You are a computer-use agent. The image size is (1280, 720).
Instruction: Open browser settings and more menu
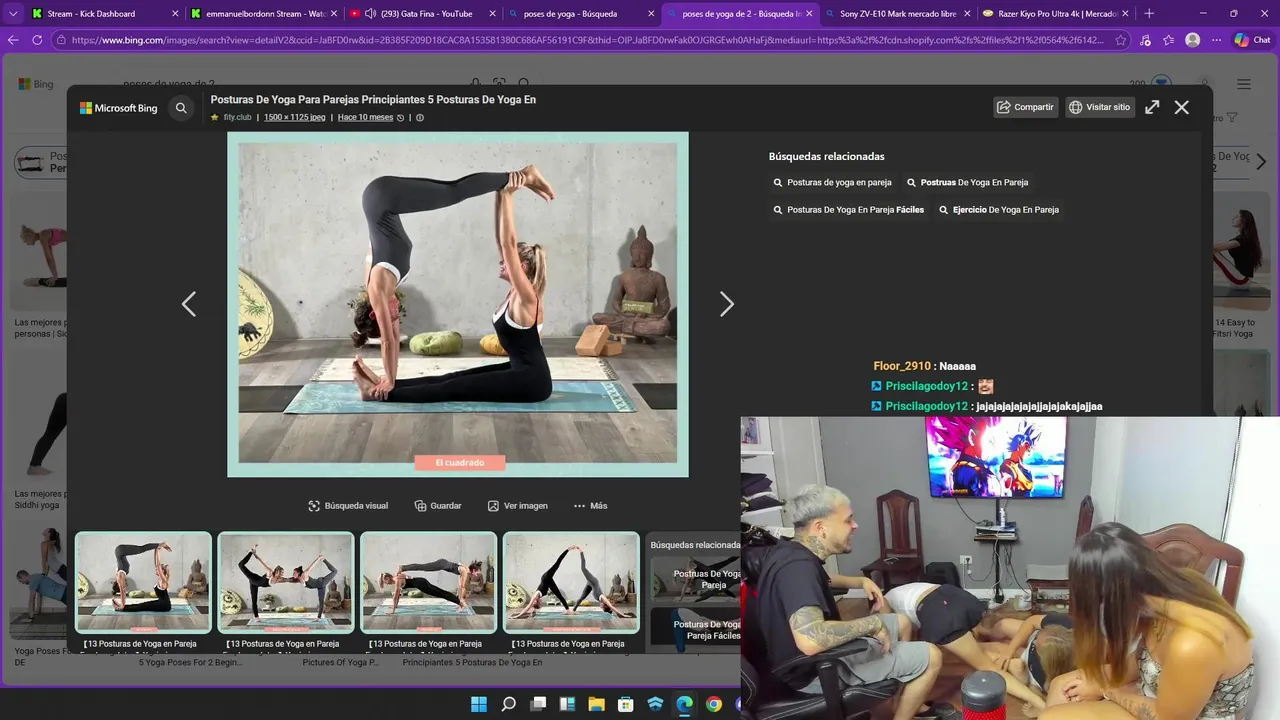1216,40
